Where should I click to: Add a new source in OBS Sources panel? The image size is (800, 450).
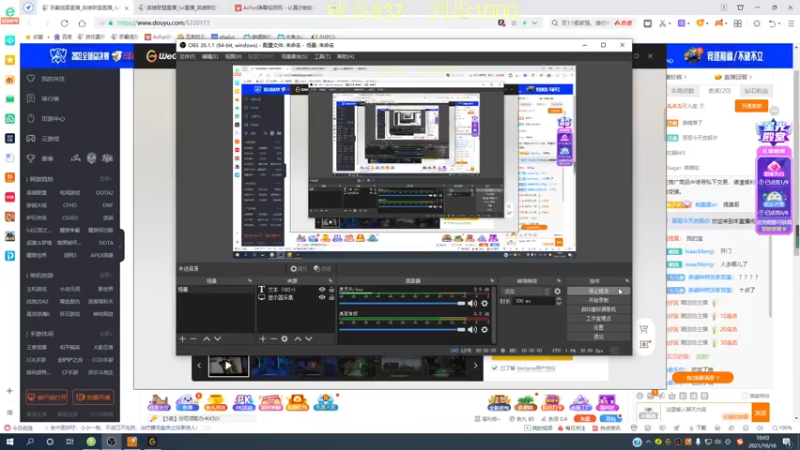[262, 339]
